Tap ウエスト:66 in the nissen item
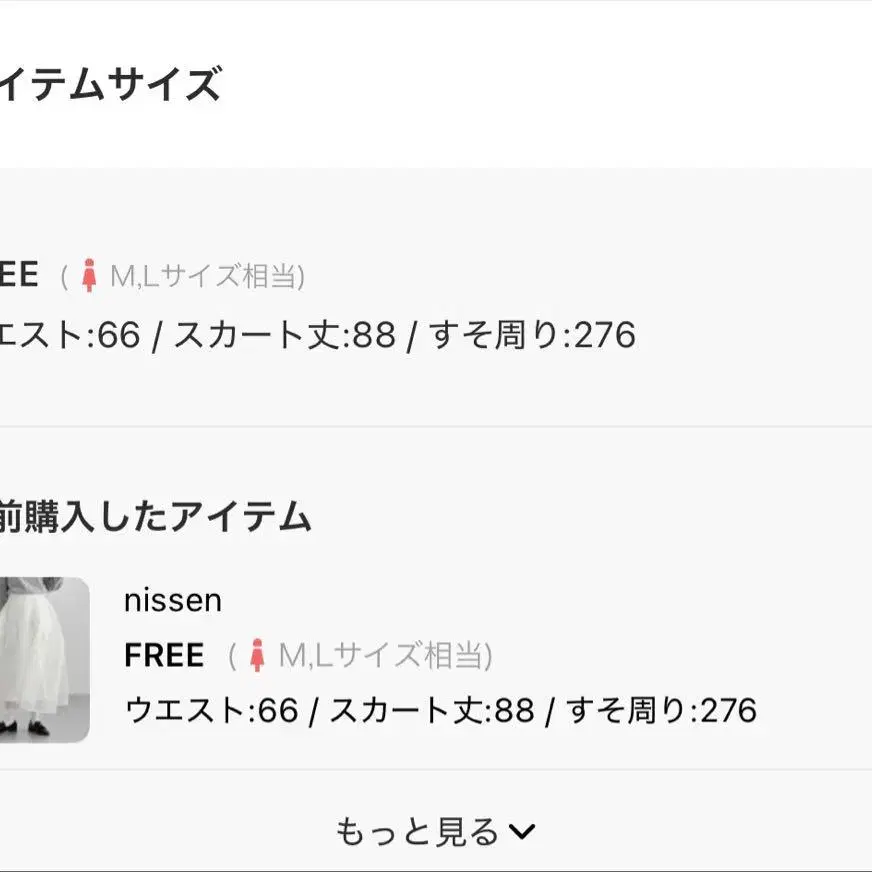 coord(211,710)
